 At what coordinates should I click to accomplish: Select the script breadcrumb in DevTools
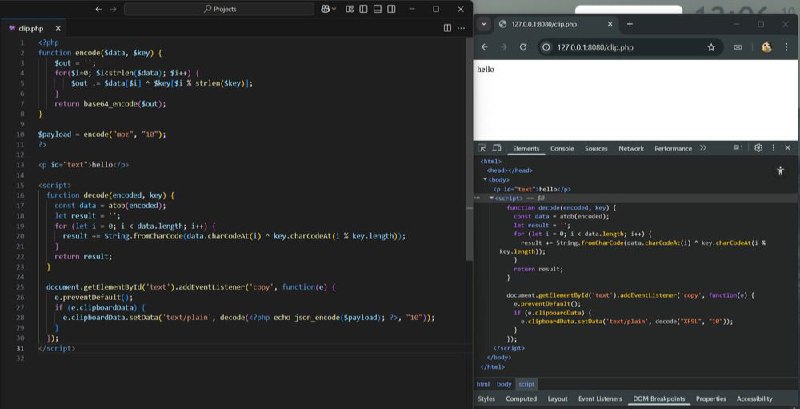[x=527, y=384]
